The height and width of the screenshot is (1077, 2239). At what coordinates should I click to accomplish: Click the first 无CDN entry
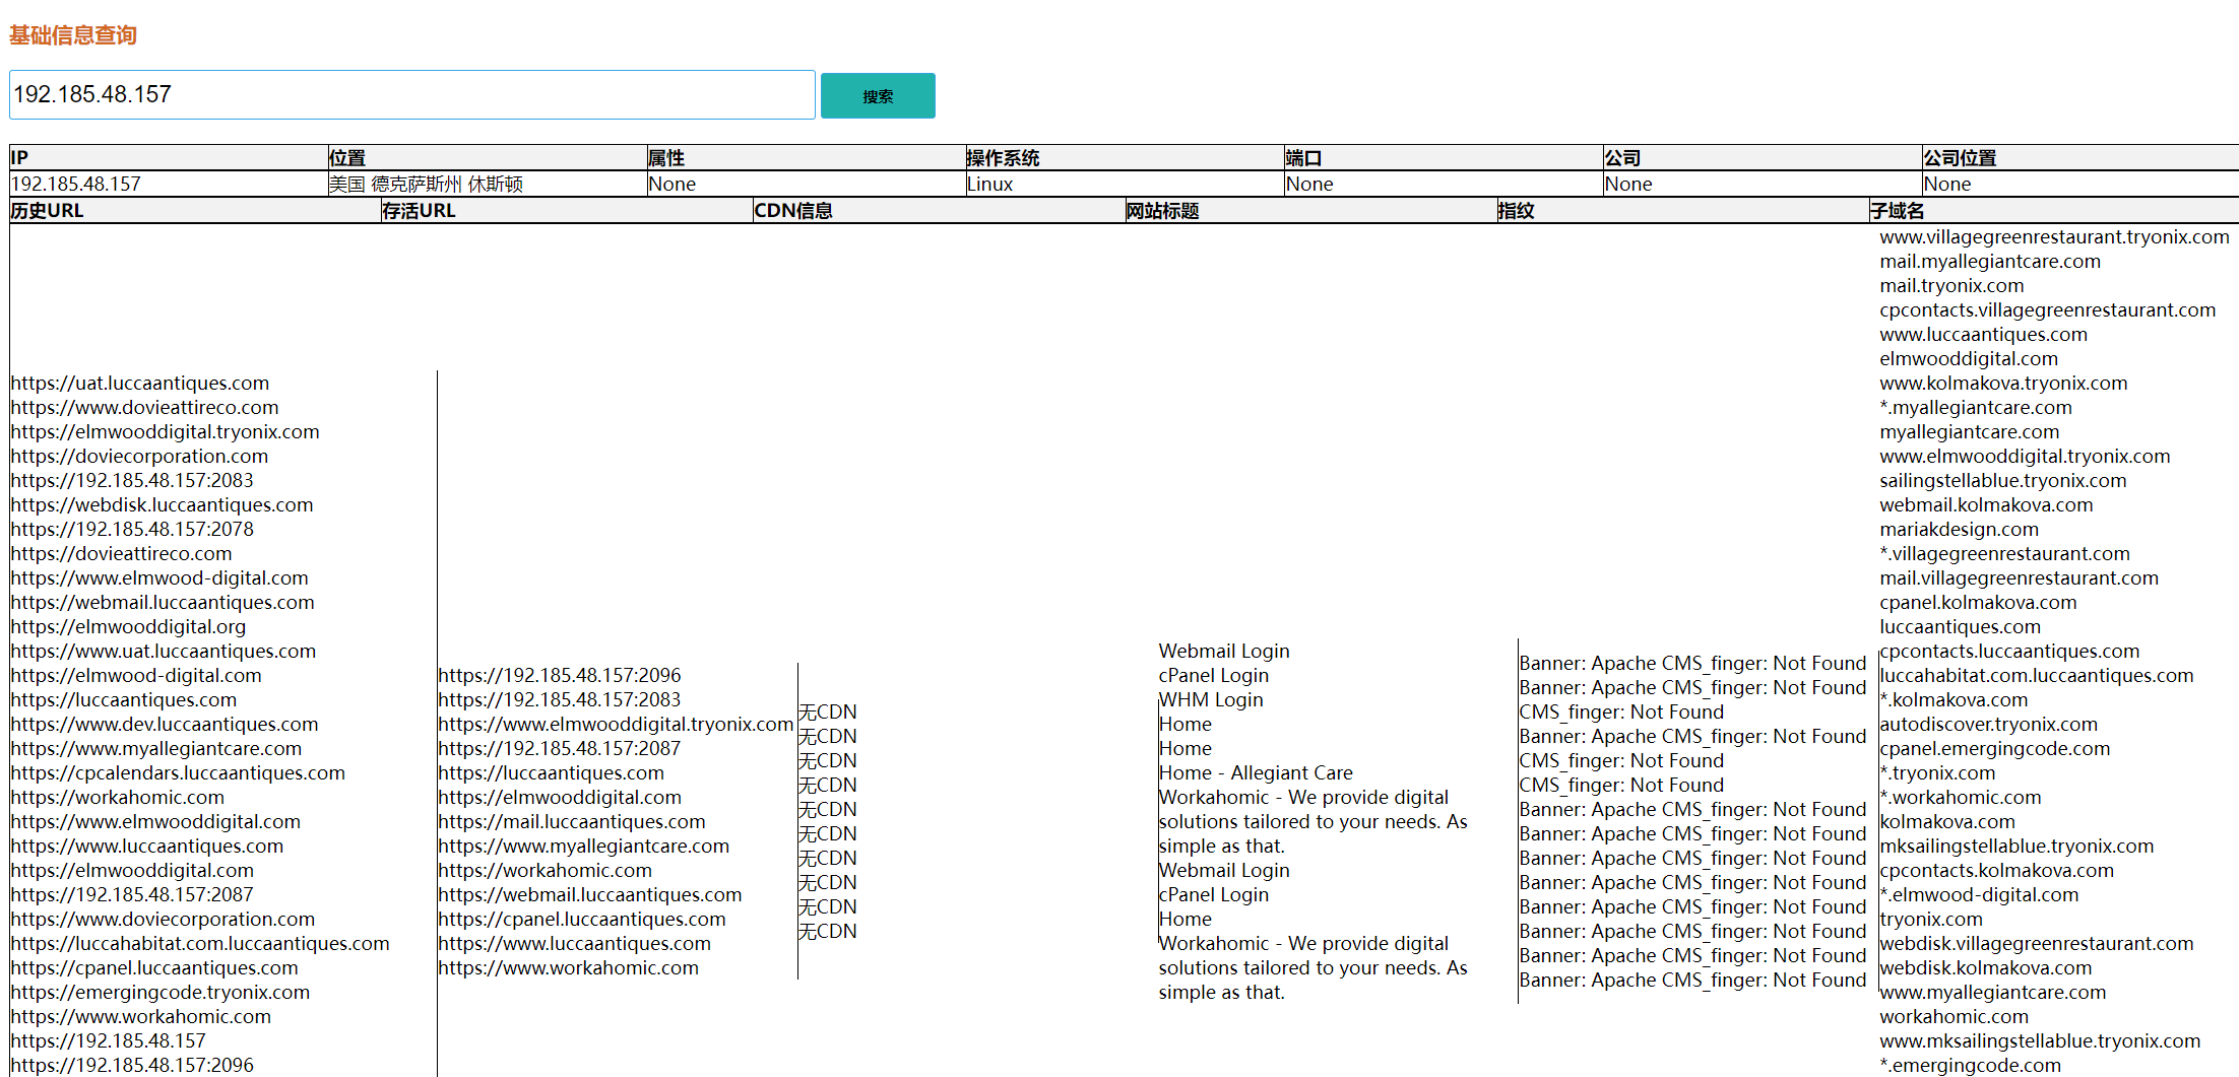[x=828, y=712]
